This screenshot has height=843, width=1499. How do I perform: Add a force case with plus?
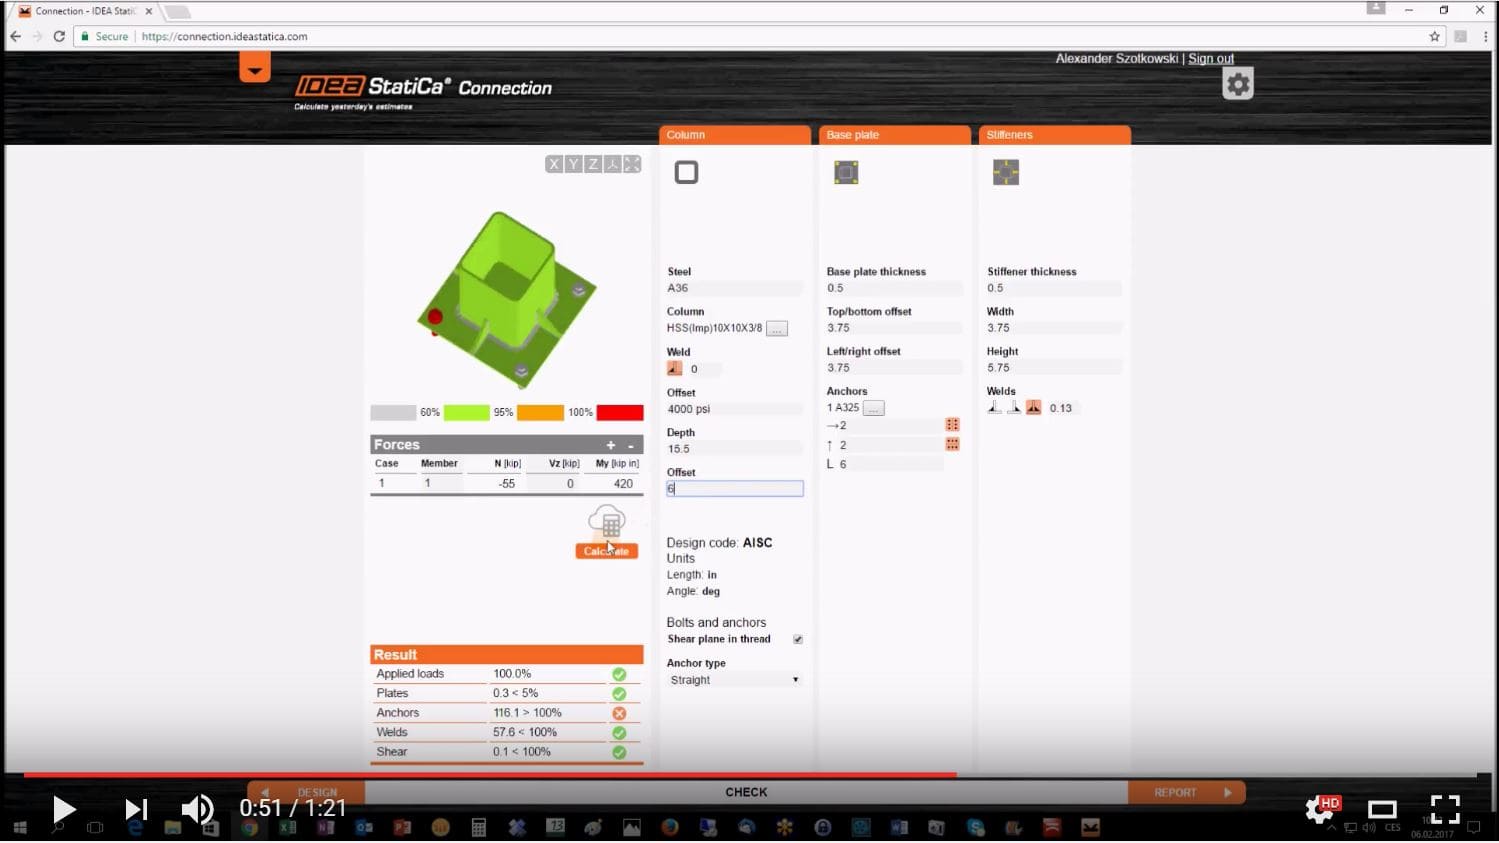point(611,445)
